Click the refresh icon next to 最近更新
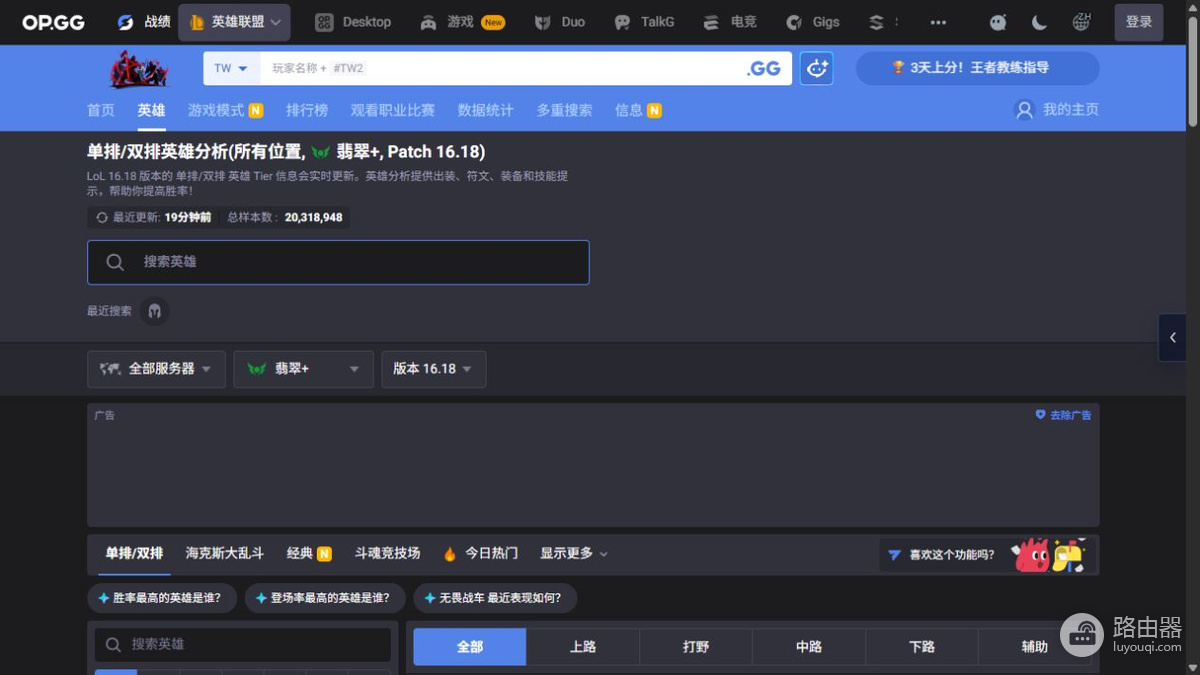 point(102,217)
